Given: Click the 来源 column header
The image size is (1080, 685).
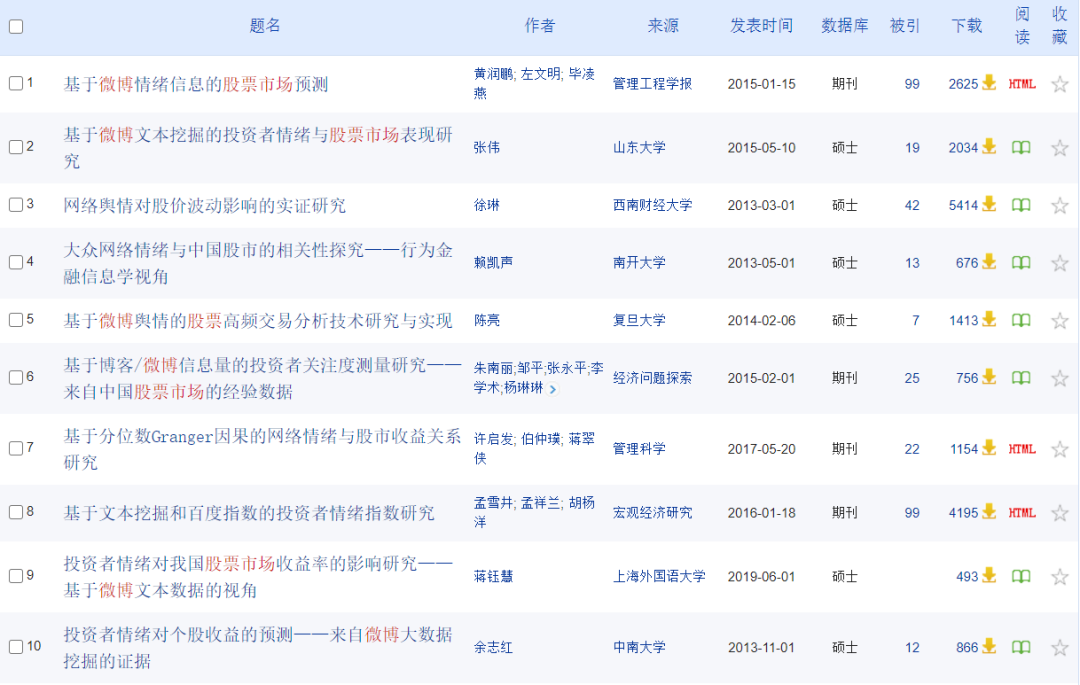Looking at the screenshot, I should [663, 26].
